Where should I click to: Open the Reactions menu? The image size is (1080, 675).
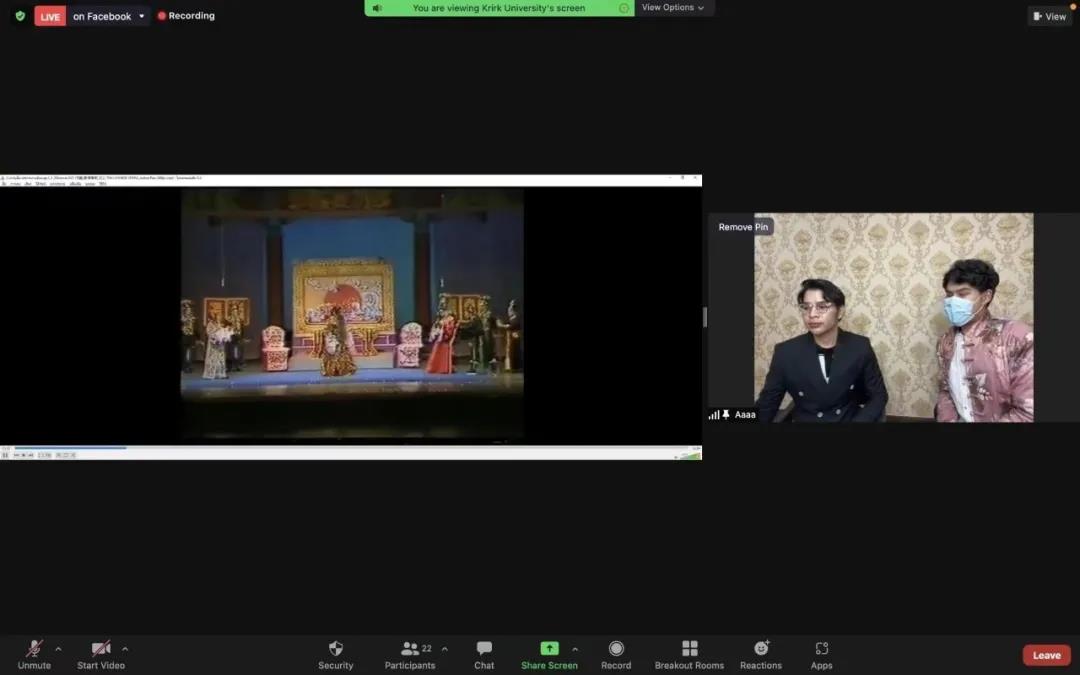pos(760,655)
